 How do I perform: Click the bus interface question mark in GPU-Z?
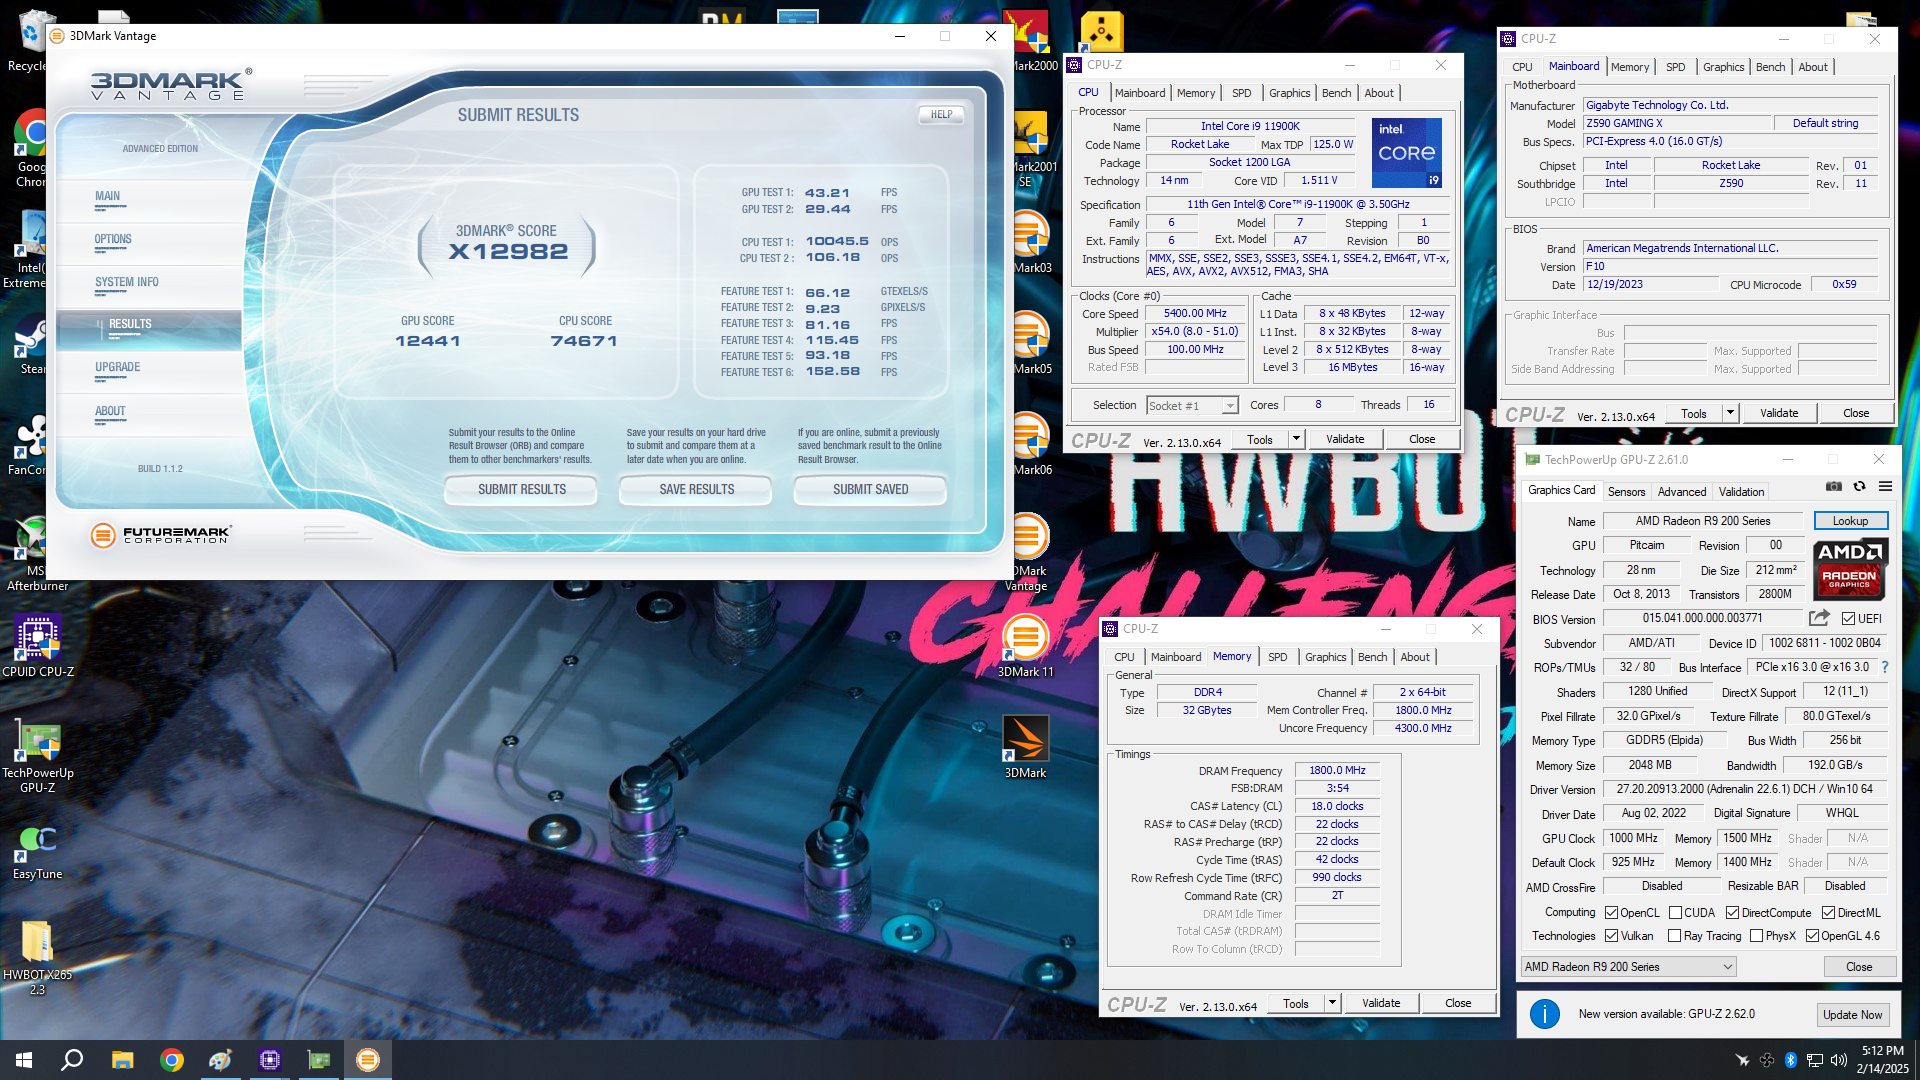tap(1885, 667)
